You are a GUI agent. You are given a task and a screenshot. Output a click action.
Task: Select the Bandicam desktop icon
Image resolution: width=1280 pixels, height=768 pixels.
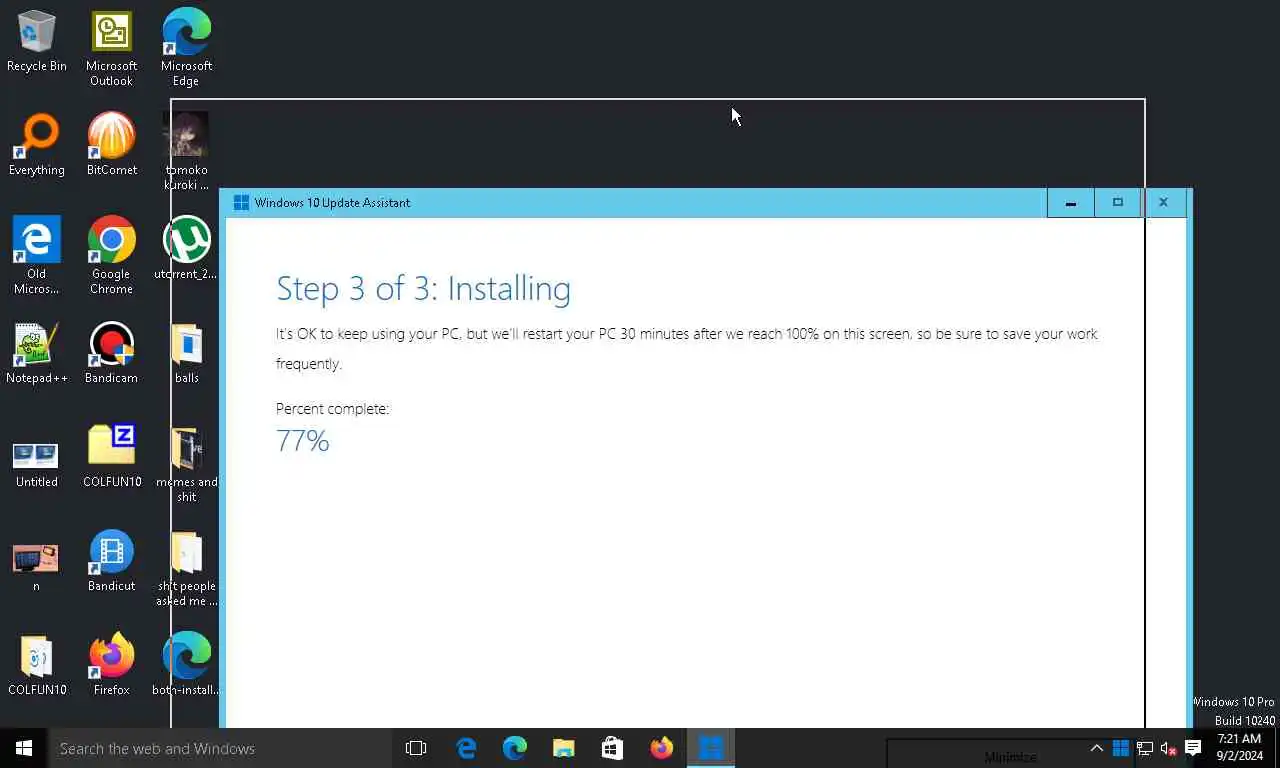pyautogui.click(x=111, y=354)
